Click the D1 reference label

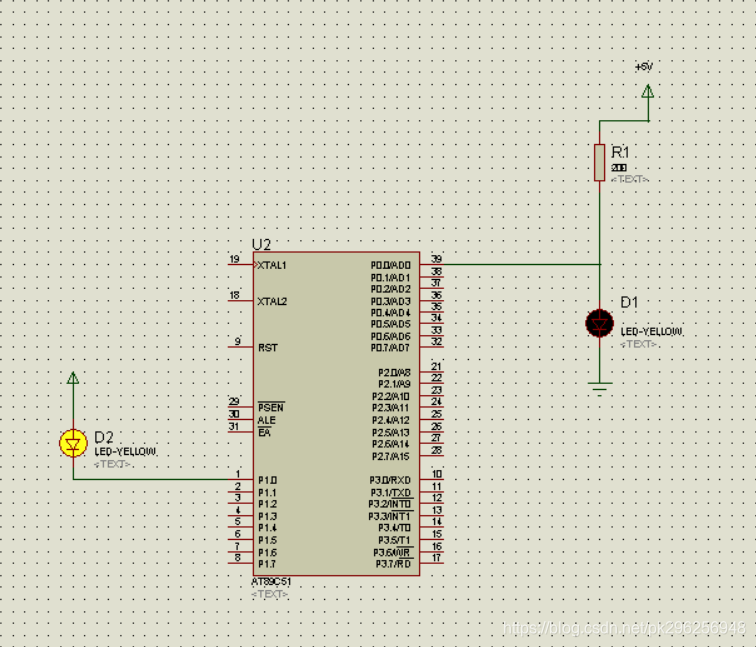point(629,303)
